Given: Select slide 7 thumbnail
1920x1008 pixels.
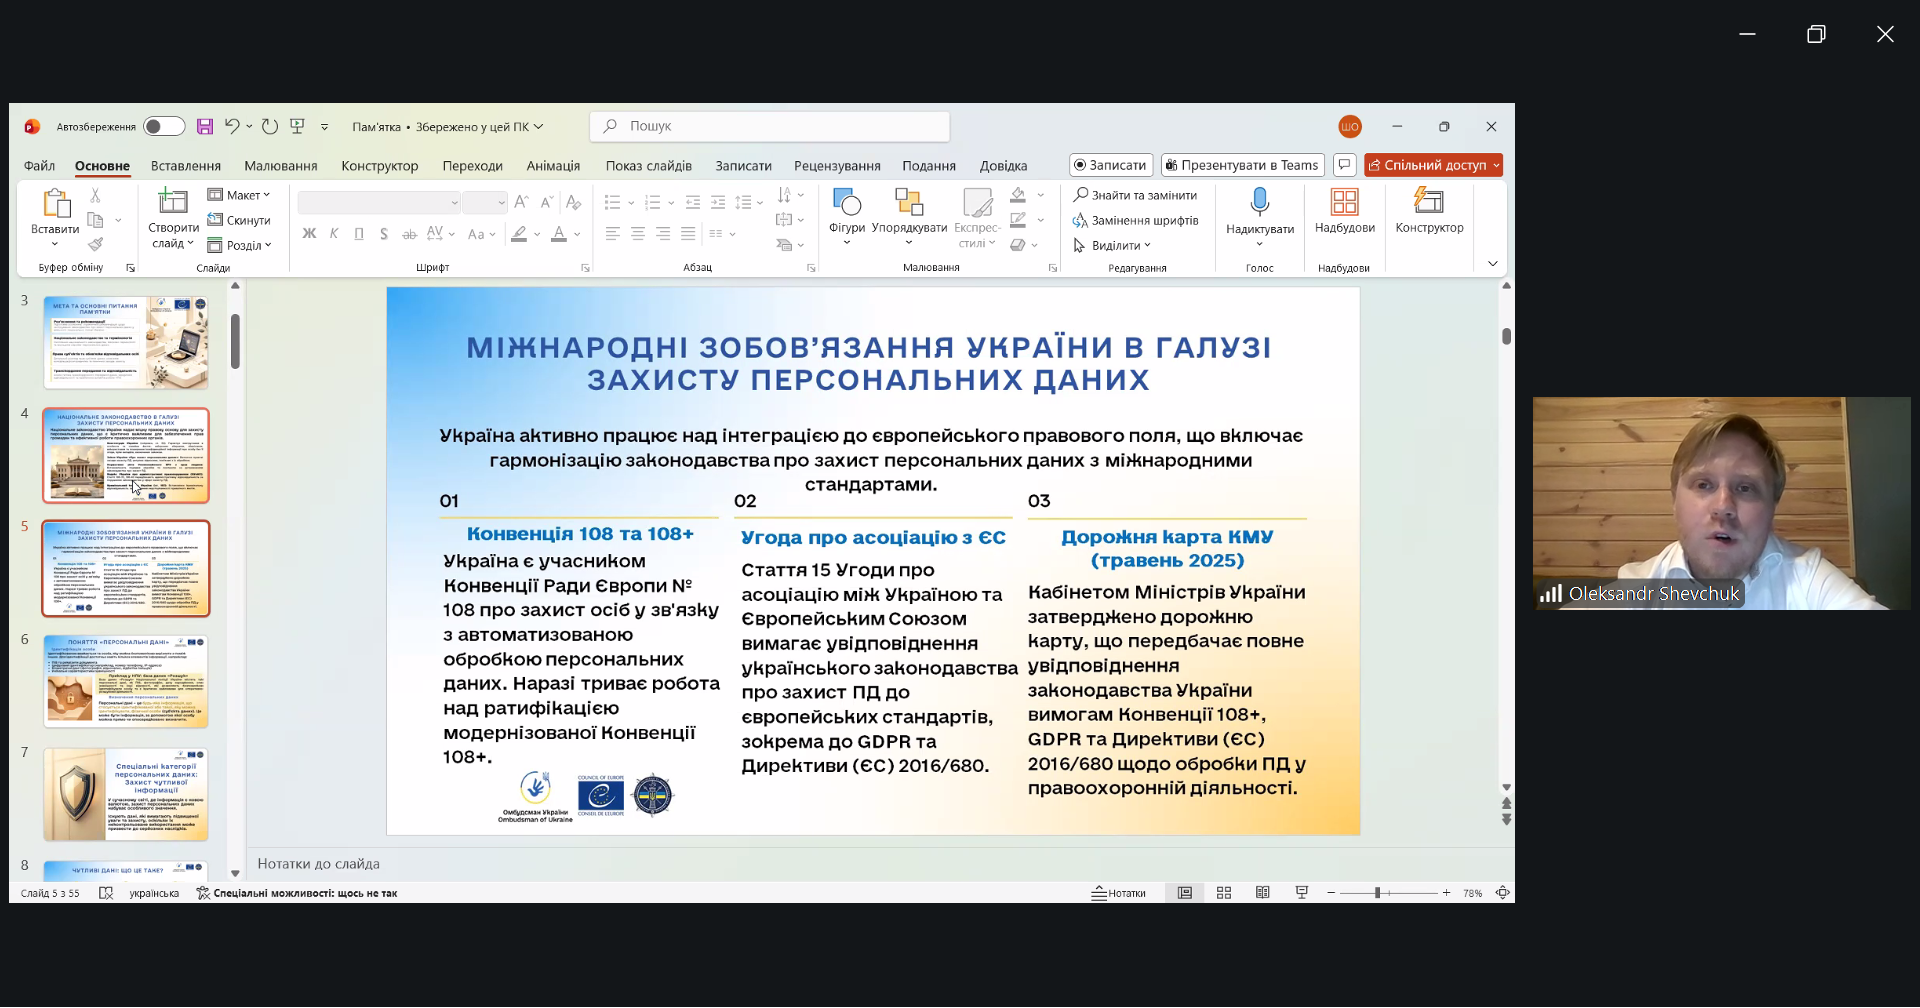Looking at the screenshot, I should 126,794.
